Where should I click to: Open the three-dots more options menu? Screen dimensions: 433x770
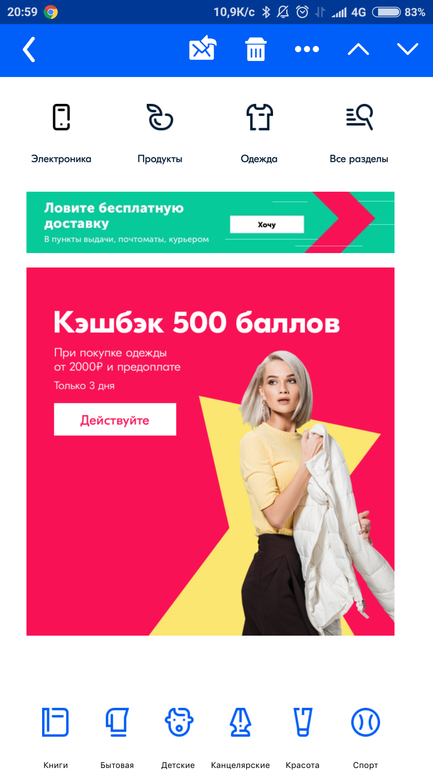point(307,49)
